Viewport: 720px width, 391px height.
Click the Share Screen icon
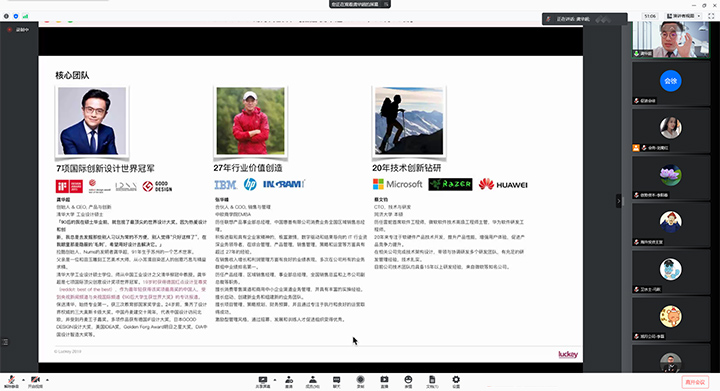click(x=263, y=381)
